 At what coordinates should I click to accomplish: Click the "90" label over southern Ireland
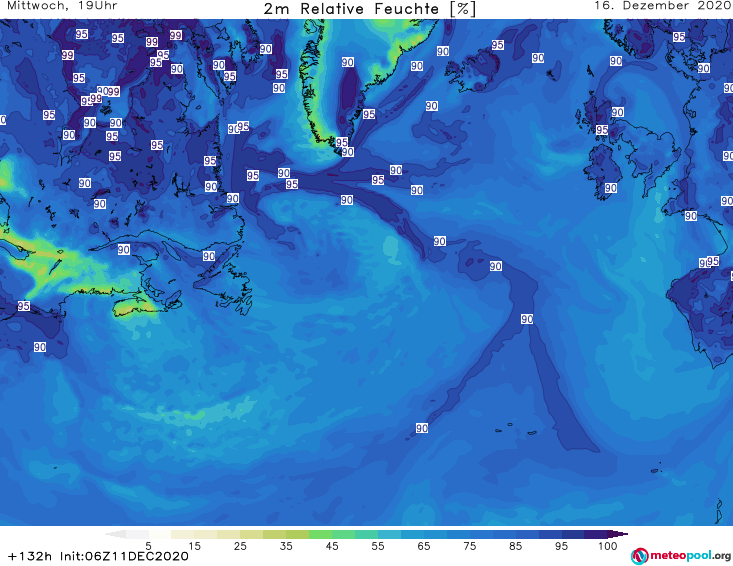pos(611,188)
